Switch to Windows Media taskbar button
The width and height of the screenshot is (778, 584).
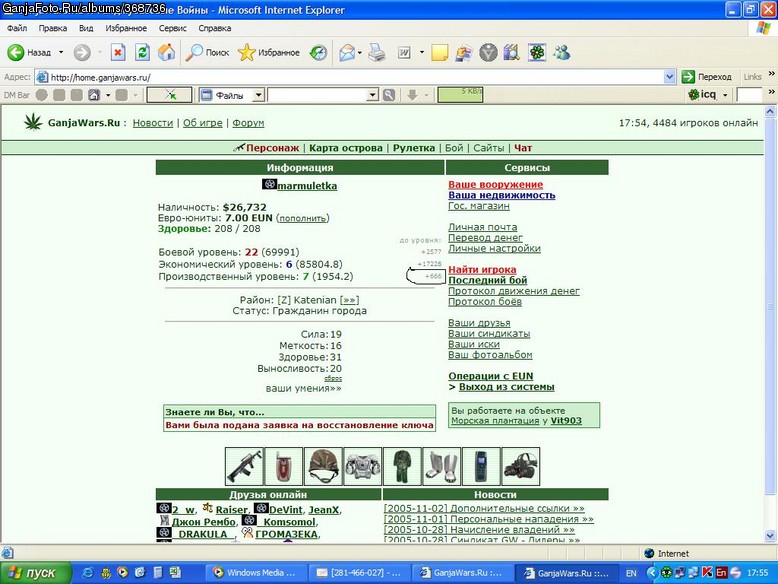[x=255, y=573]
